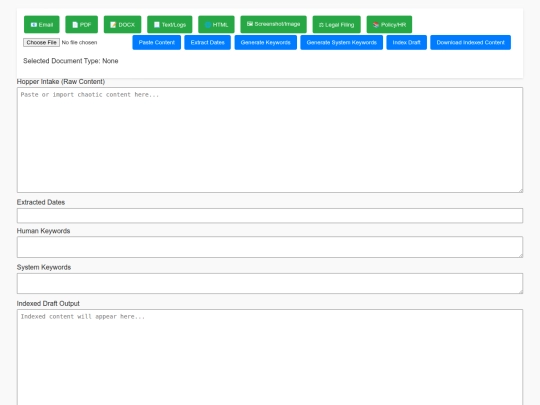Viewport: 540px width, 405px height.
Task: Click the Paste Content button
Action: [157, 42]
